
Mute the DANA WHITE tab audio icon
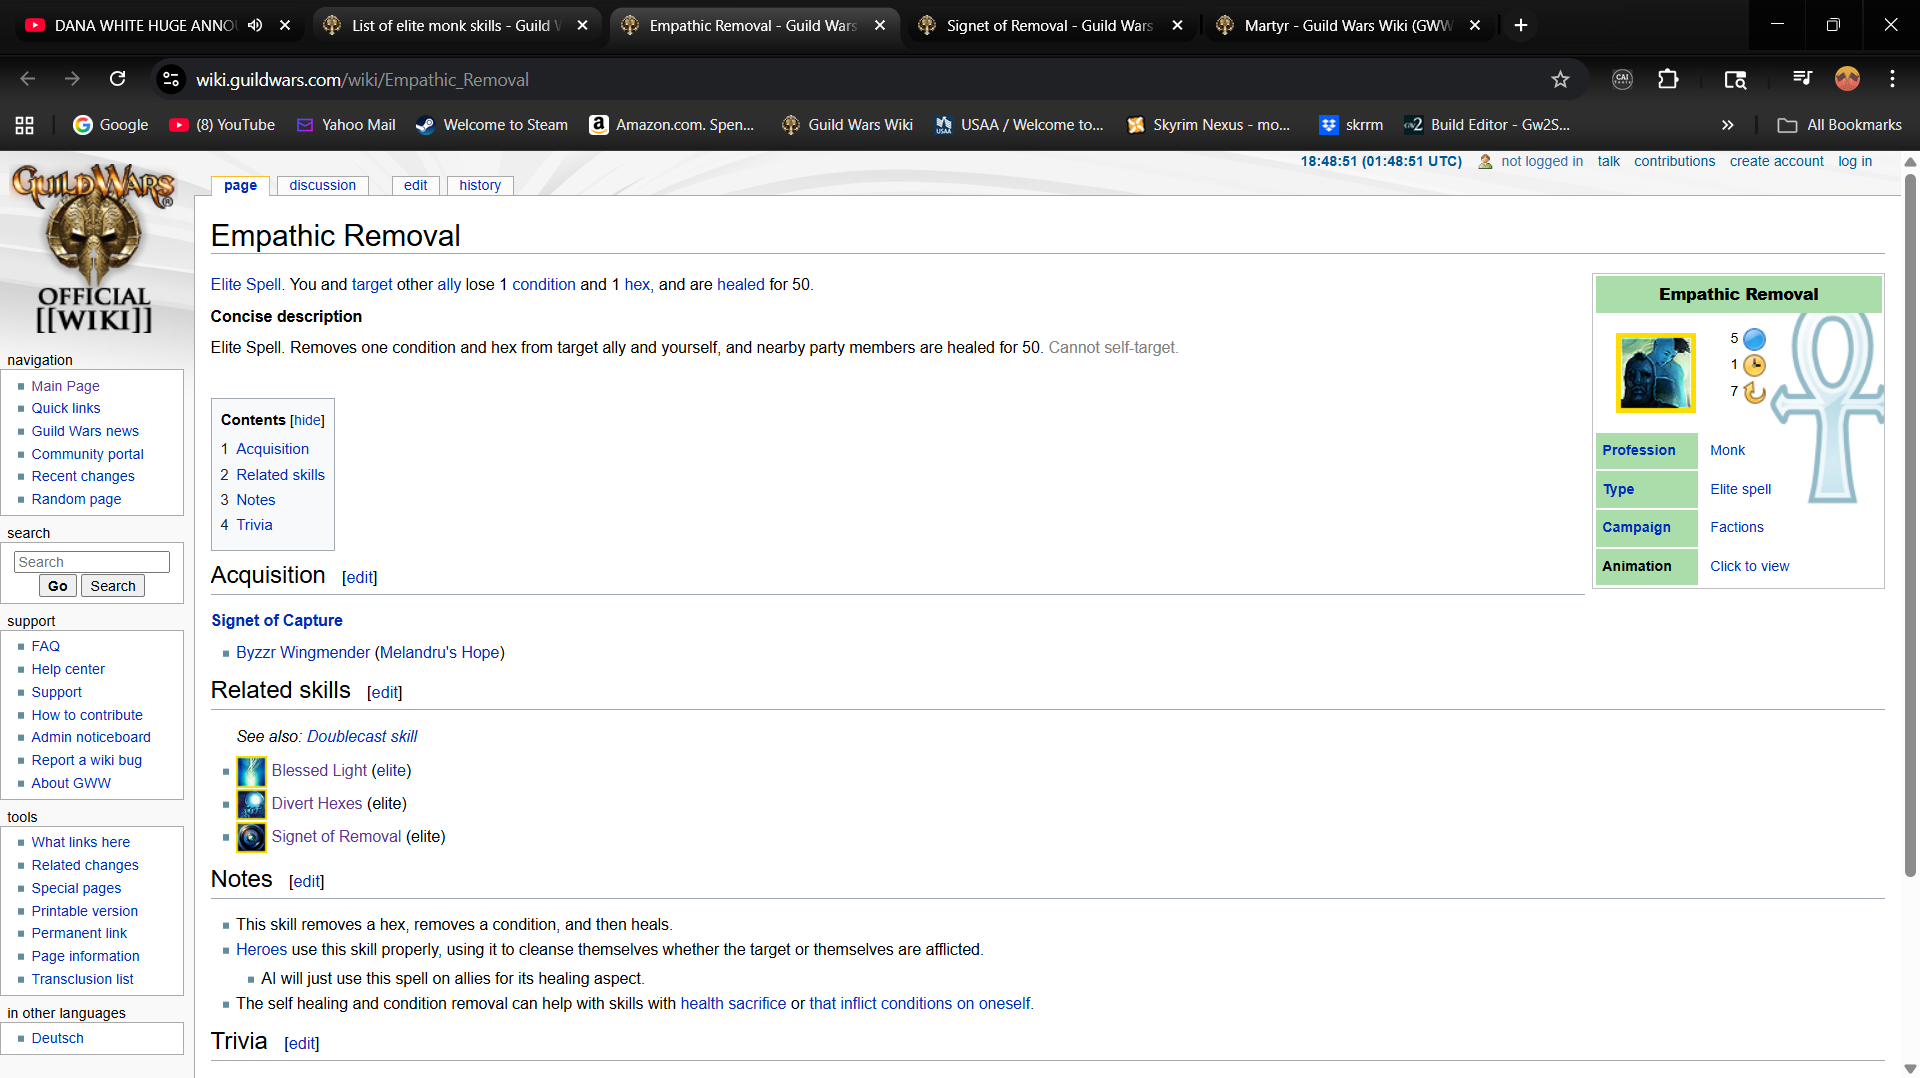tap(255, 25)
